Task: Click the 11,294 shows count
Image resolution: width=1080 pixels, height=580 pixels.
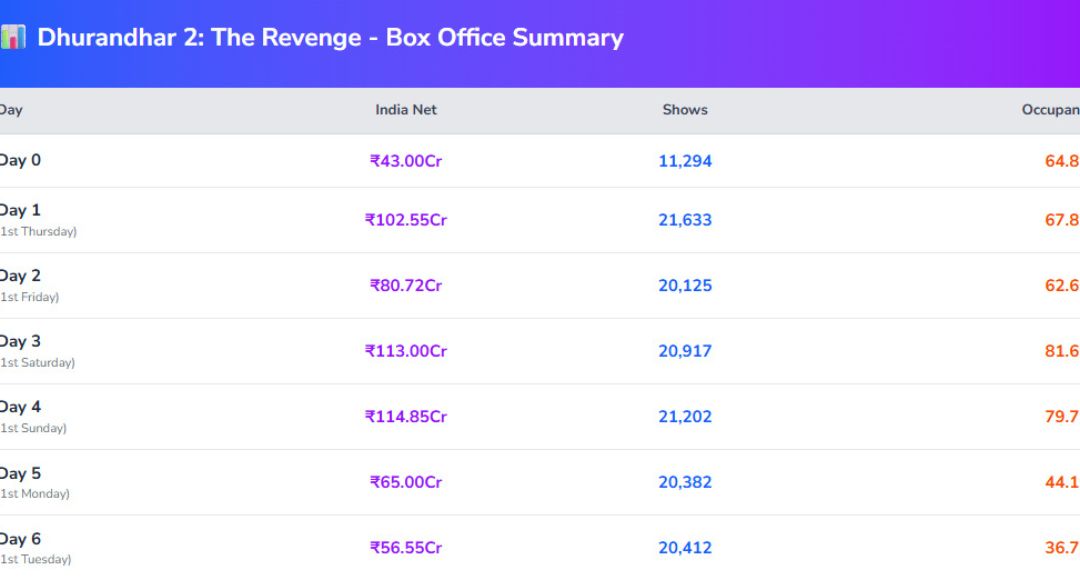Action: (685, 161)
